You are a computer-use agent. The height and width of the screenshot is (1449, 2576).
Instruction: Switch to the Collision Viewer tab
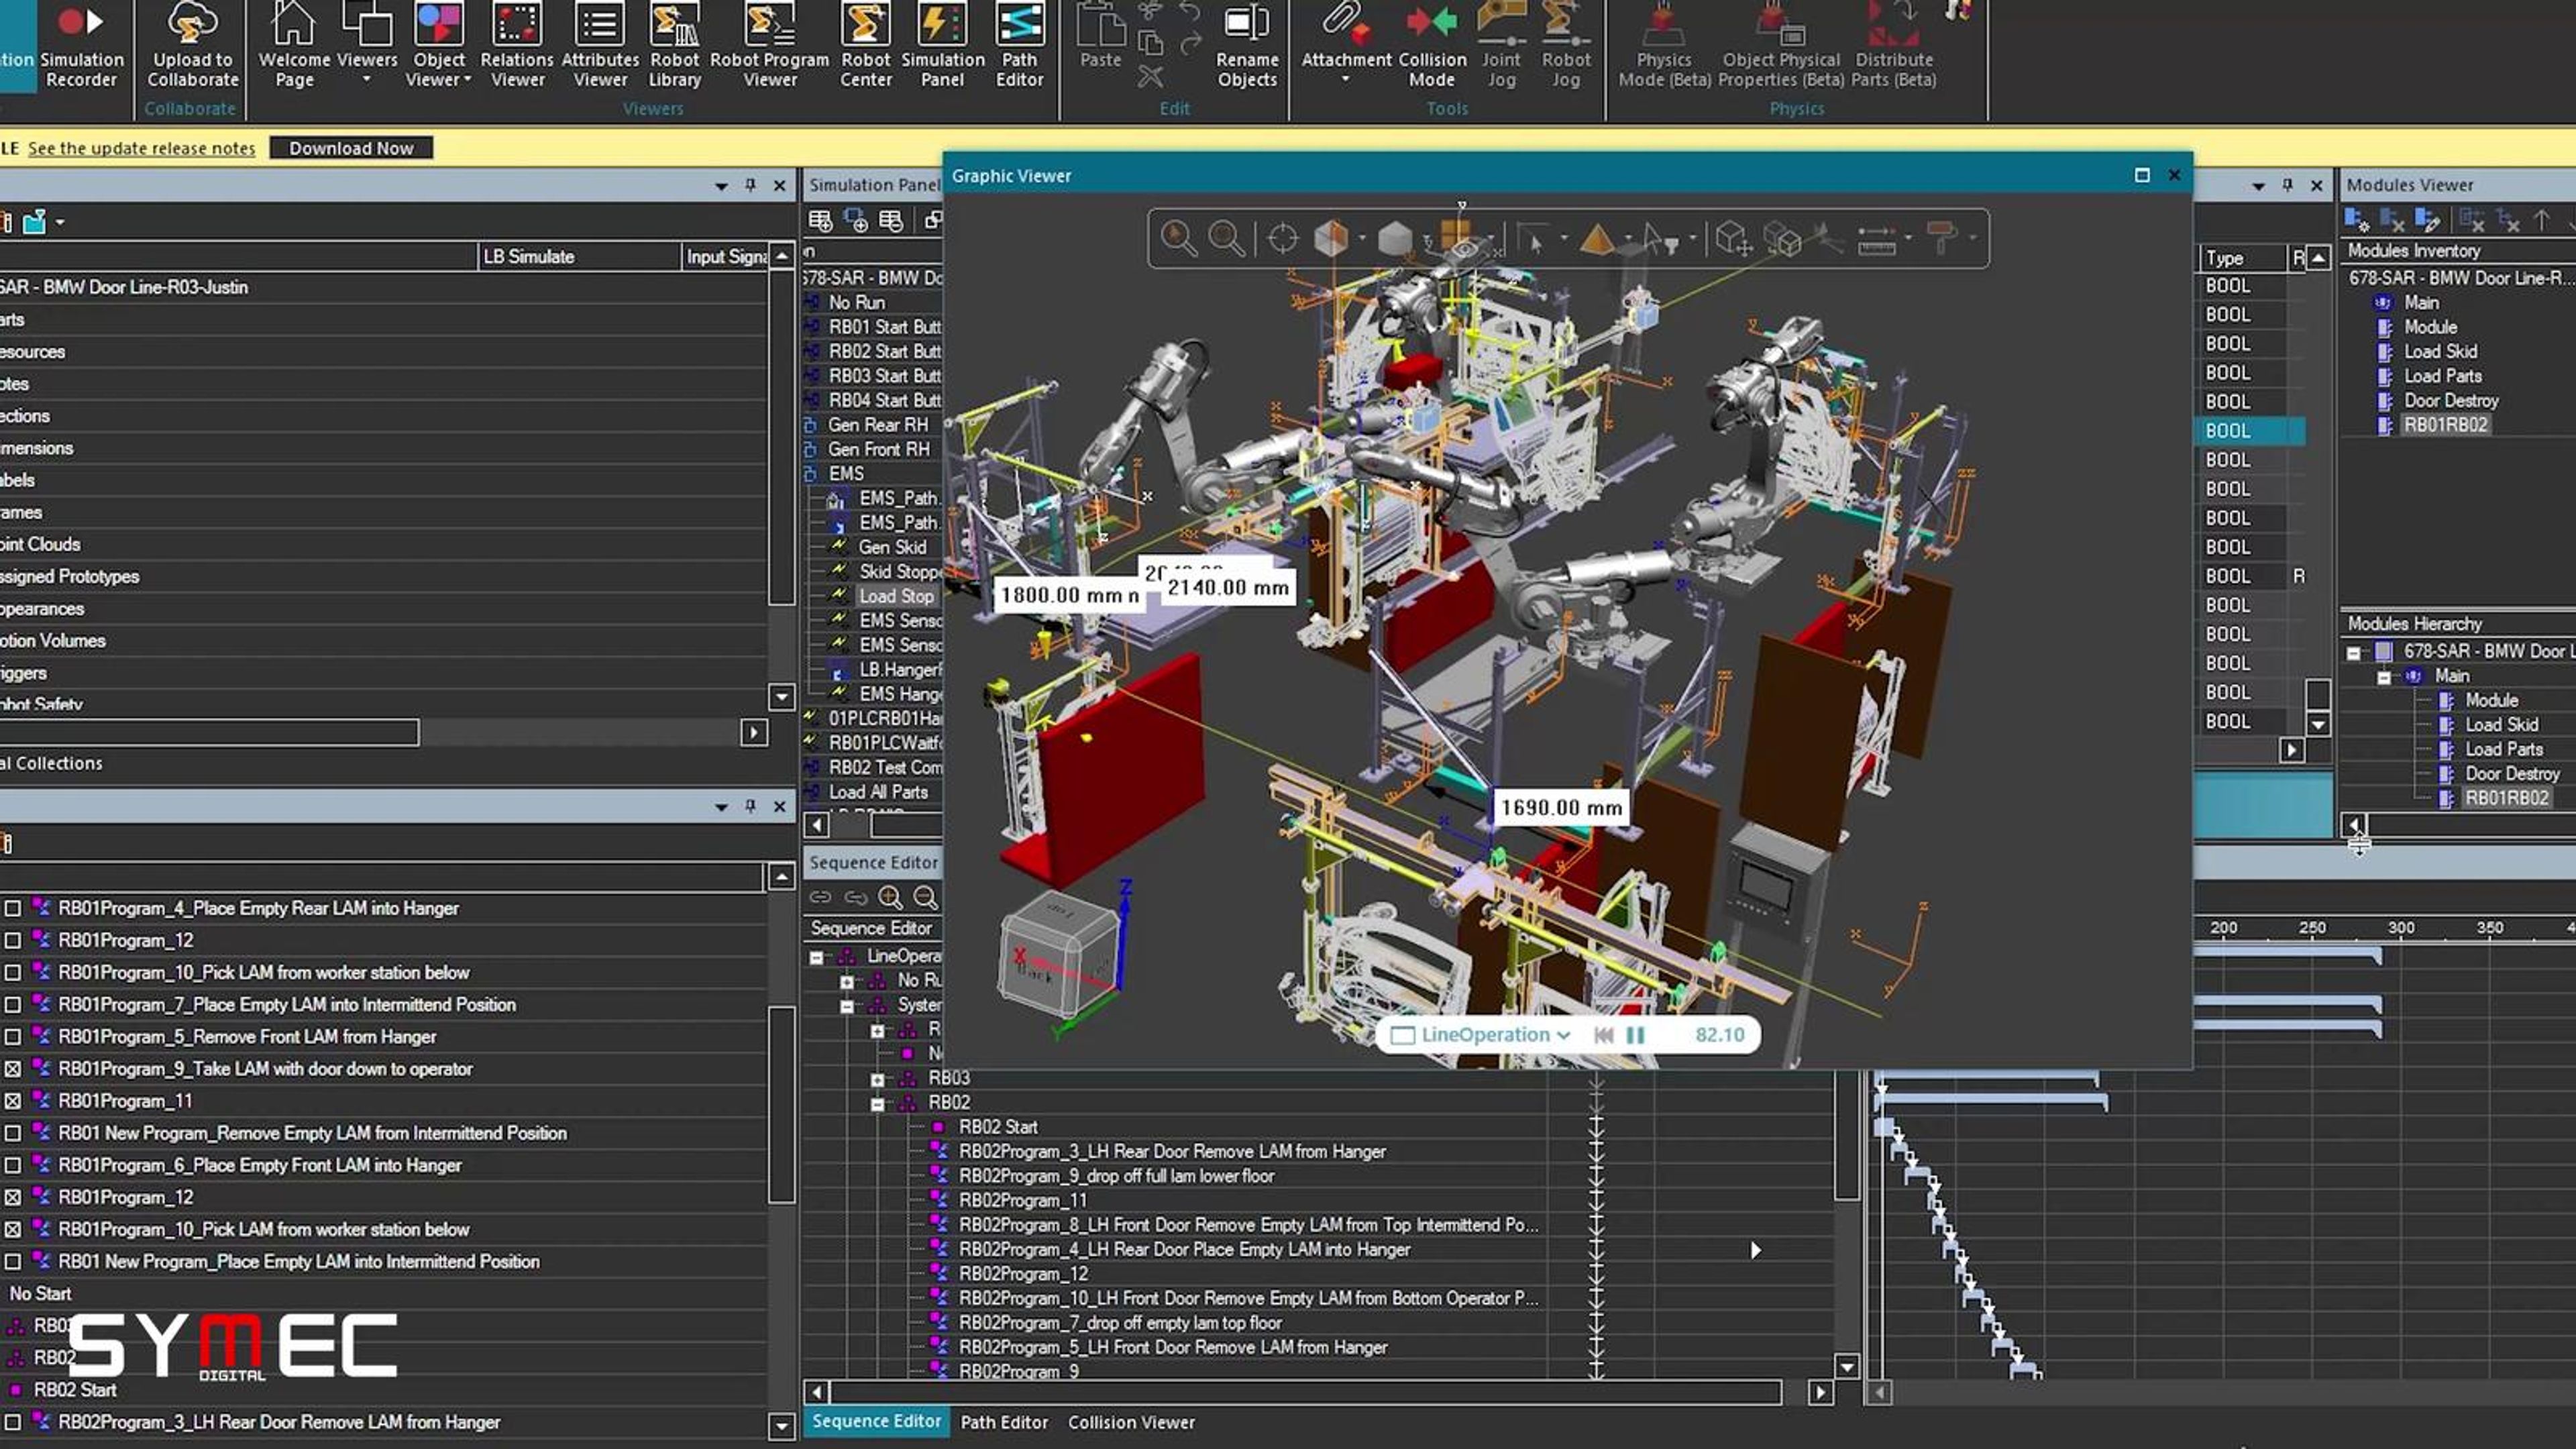pos(1131,1422)
